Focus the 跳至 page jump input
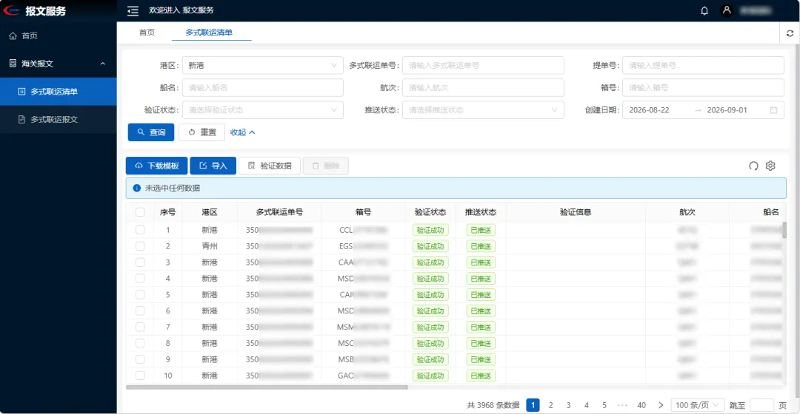The width and height of the screenshot is (800, 414). [761, 405]
